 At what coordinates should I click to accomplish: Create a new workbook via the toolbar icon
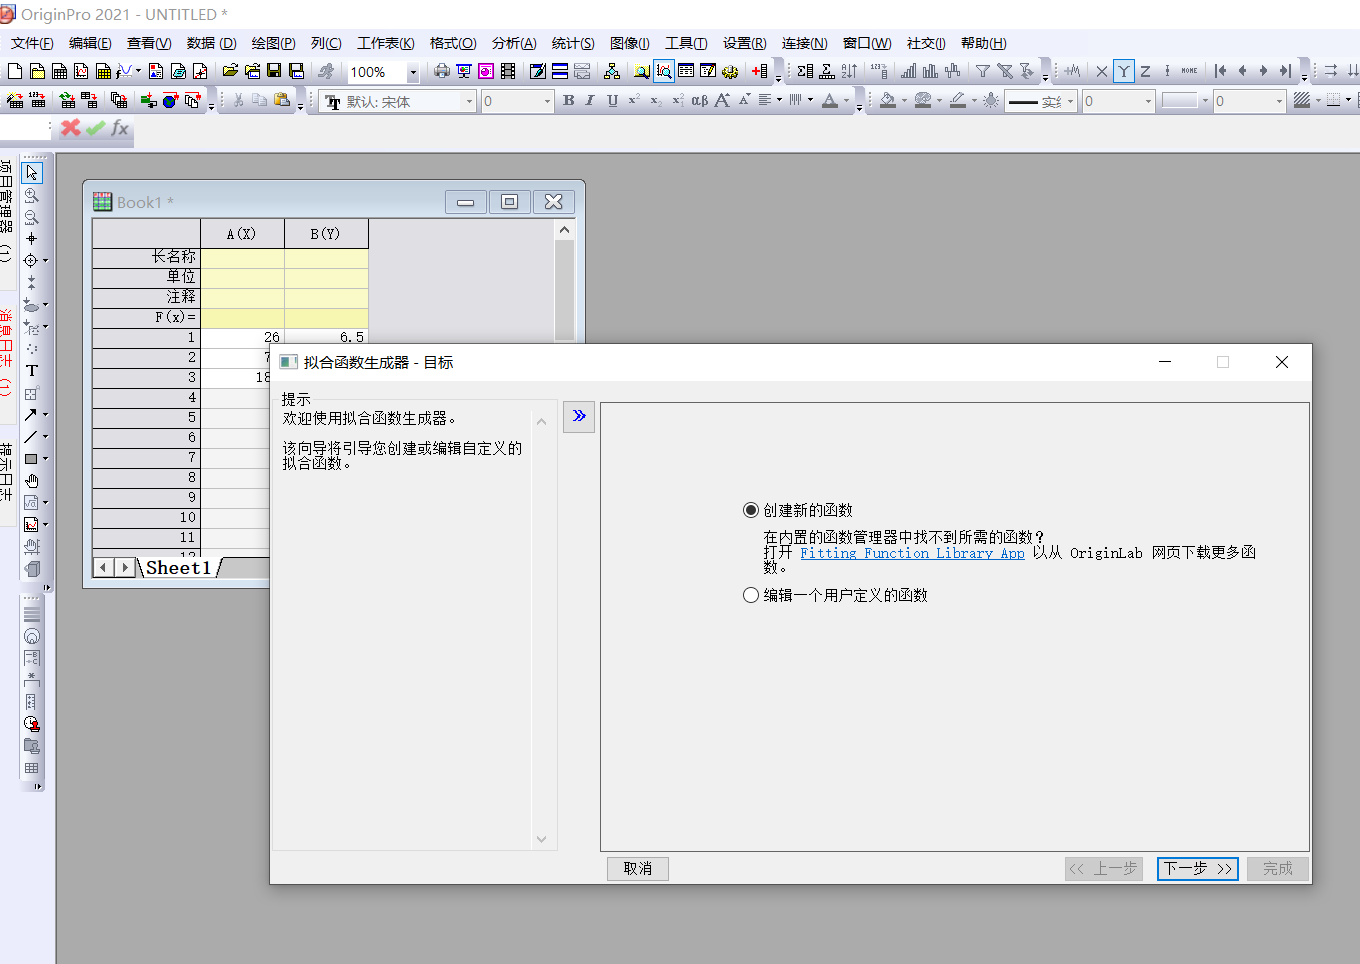click(59, 71)
